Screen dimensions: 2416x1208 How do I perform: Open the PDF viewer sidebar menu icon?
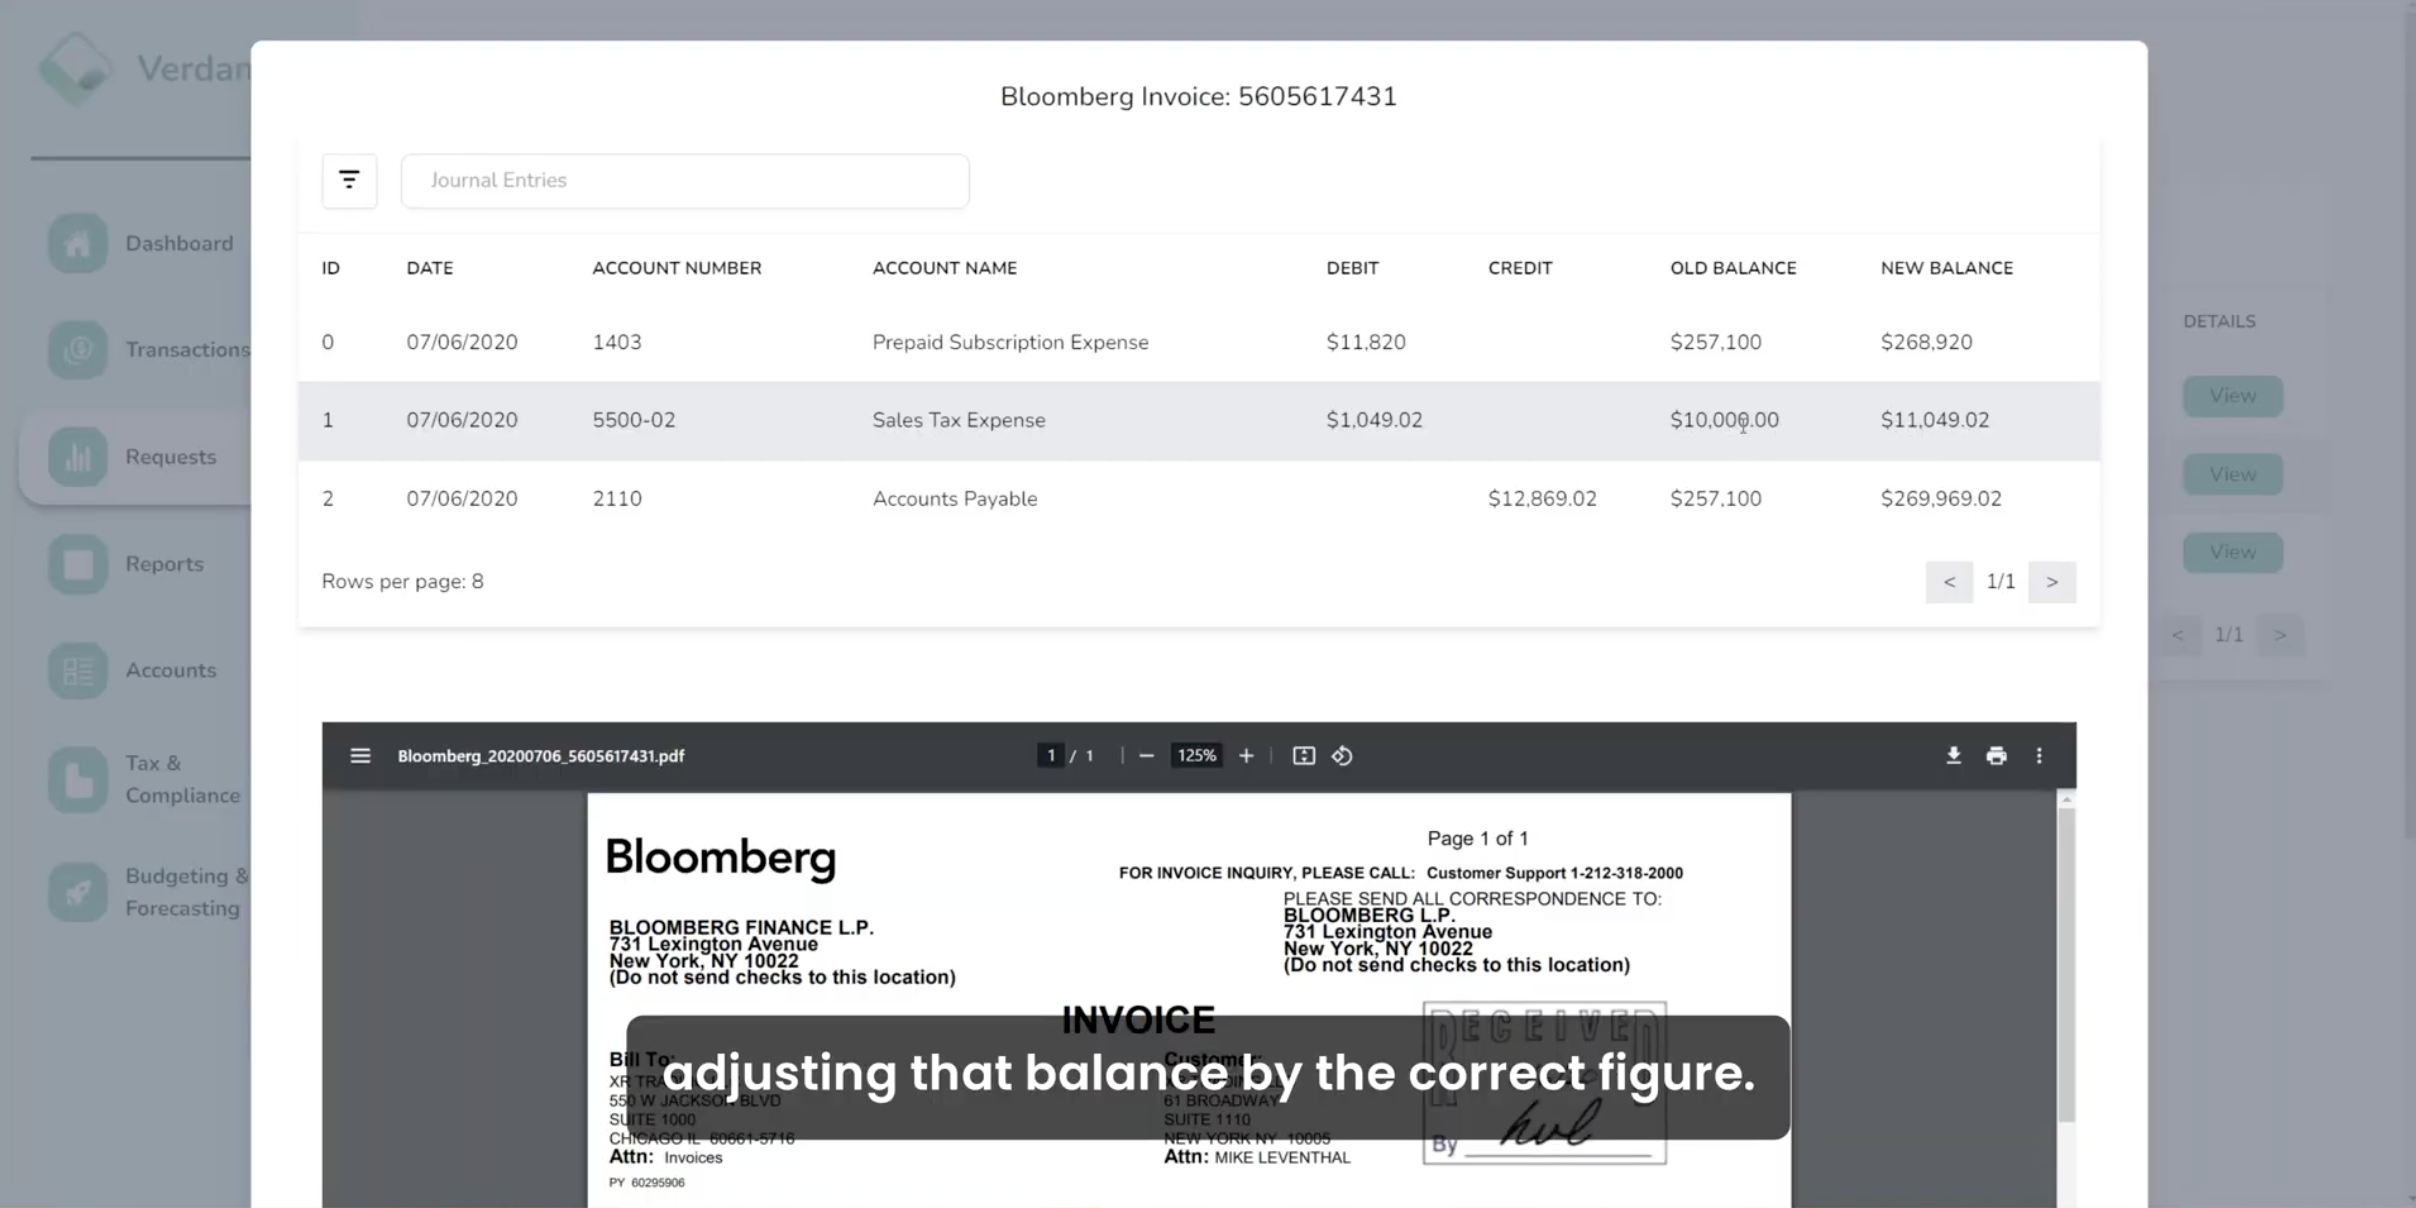(360, 756)
